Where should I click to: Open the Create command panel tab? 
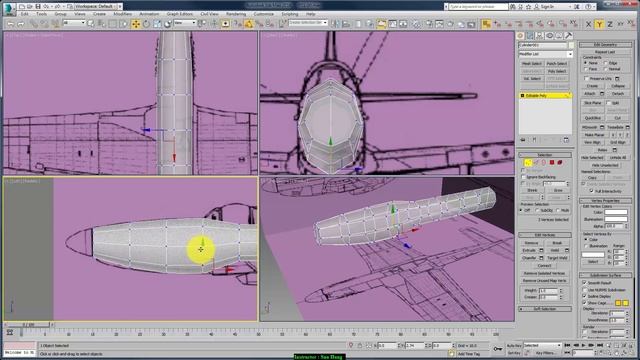[x=520, y=36]
